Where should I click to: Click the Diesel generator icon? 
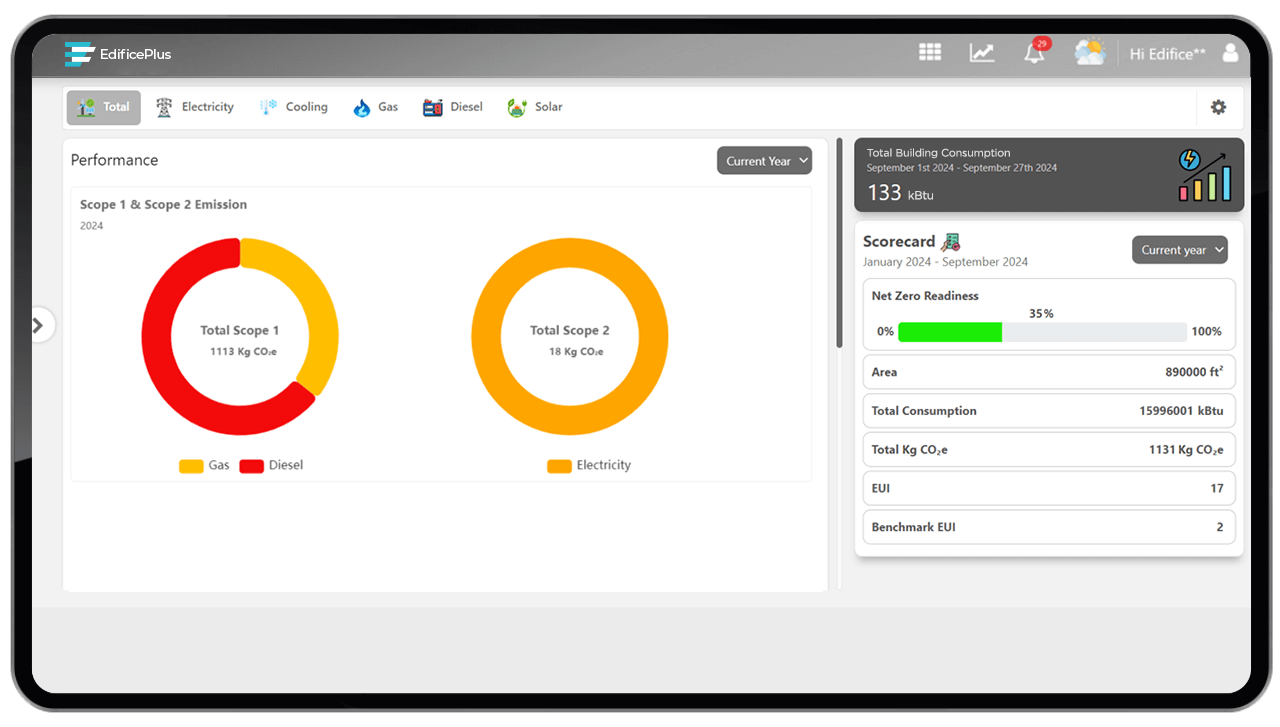pyautogui.click(x=432, y=107)
